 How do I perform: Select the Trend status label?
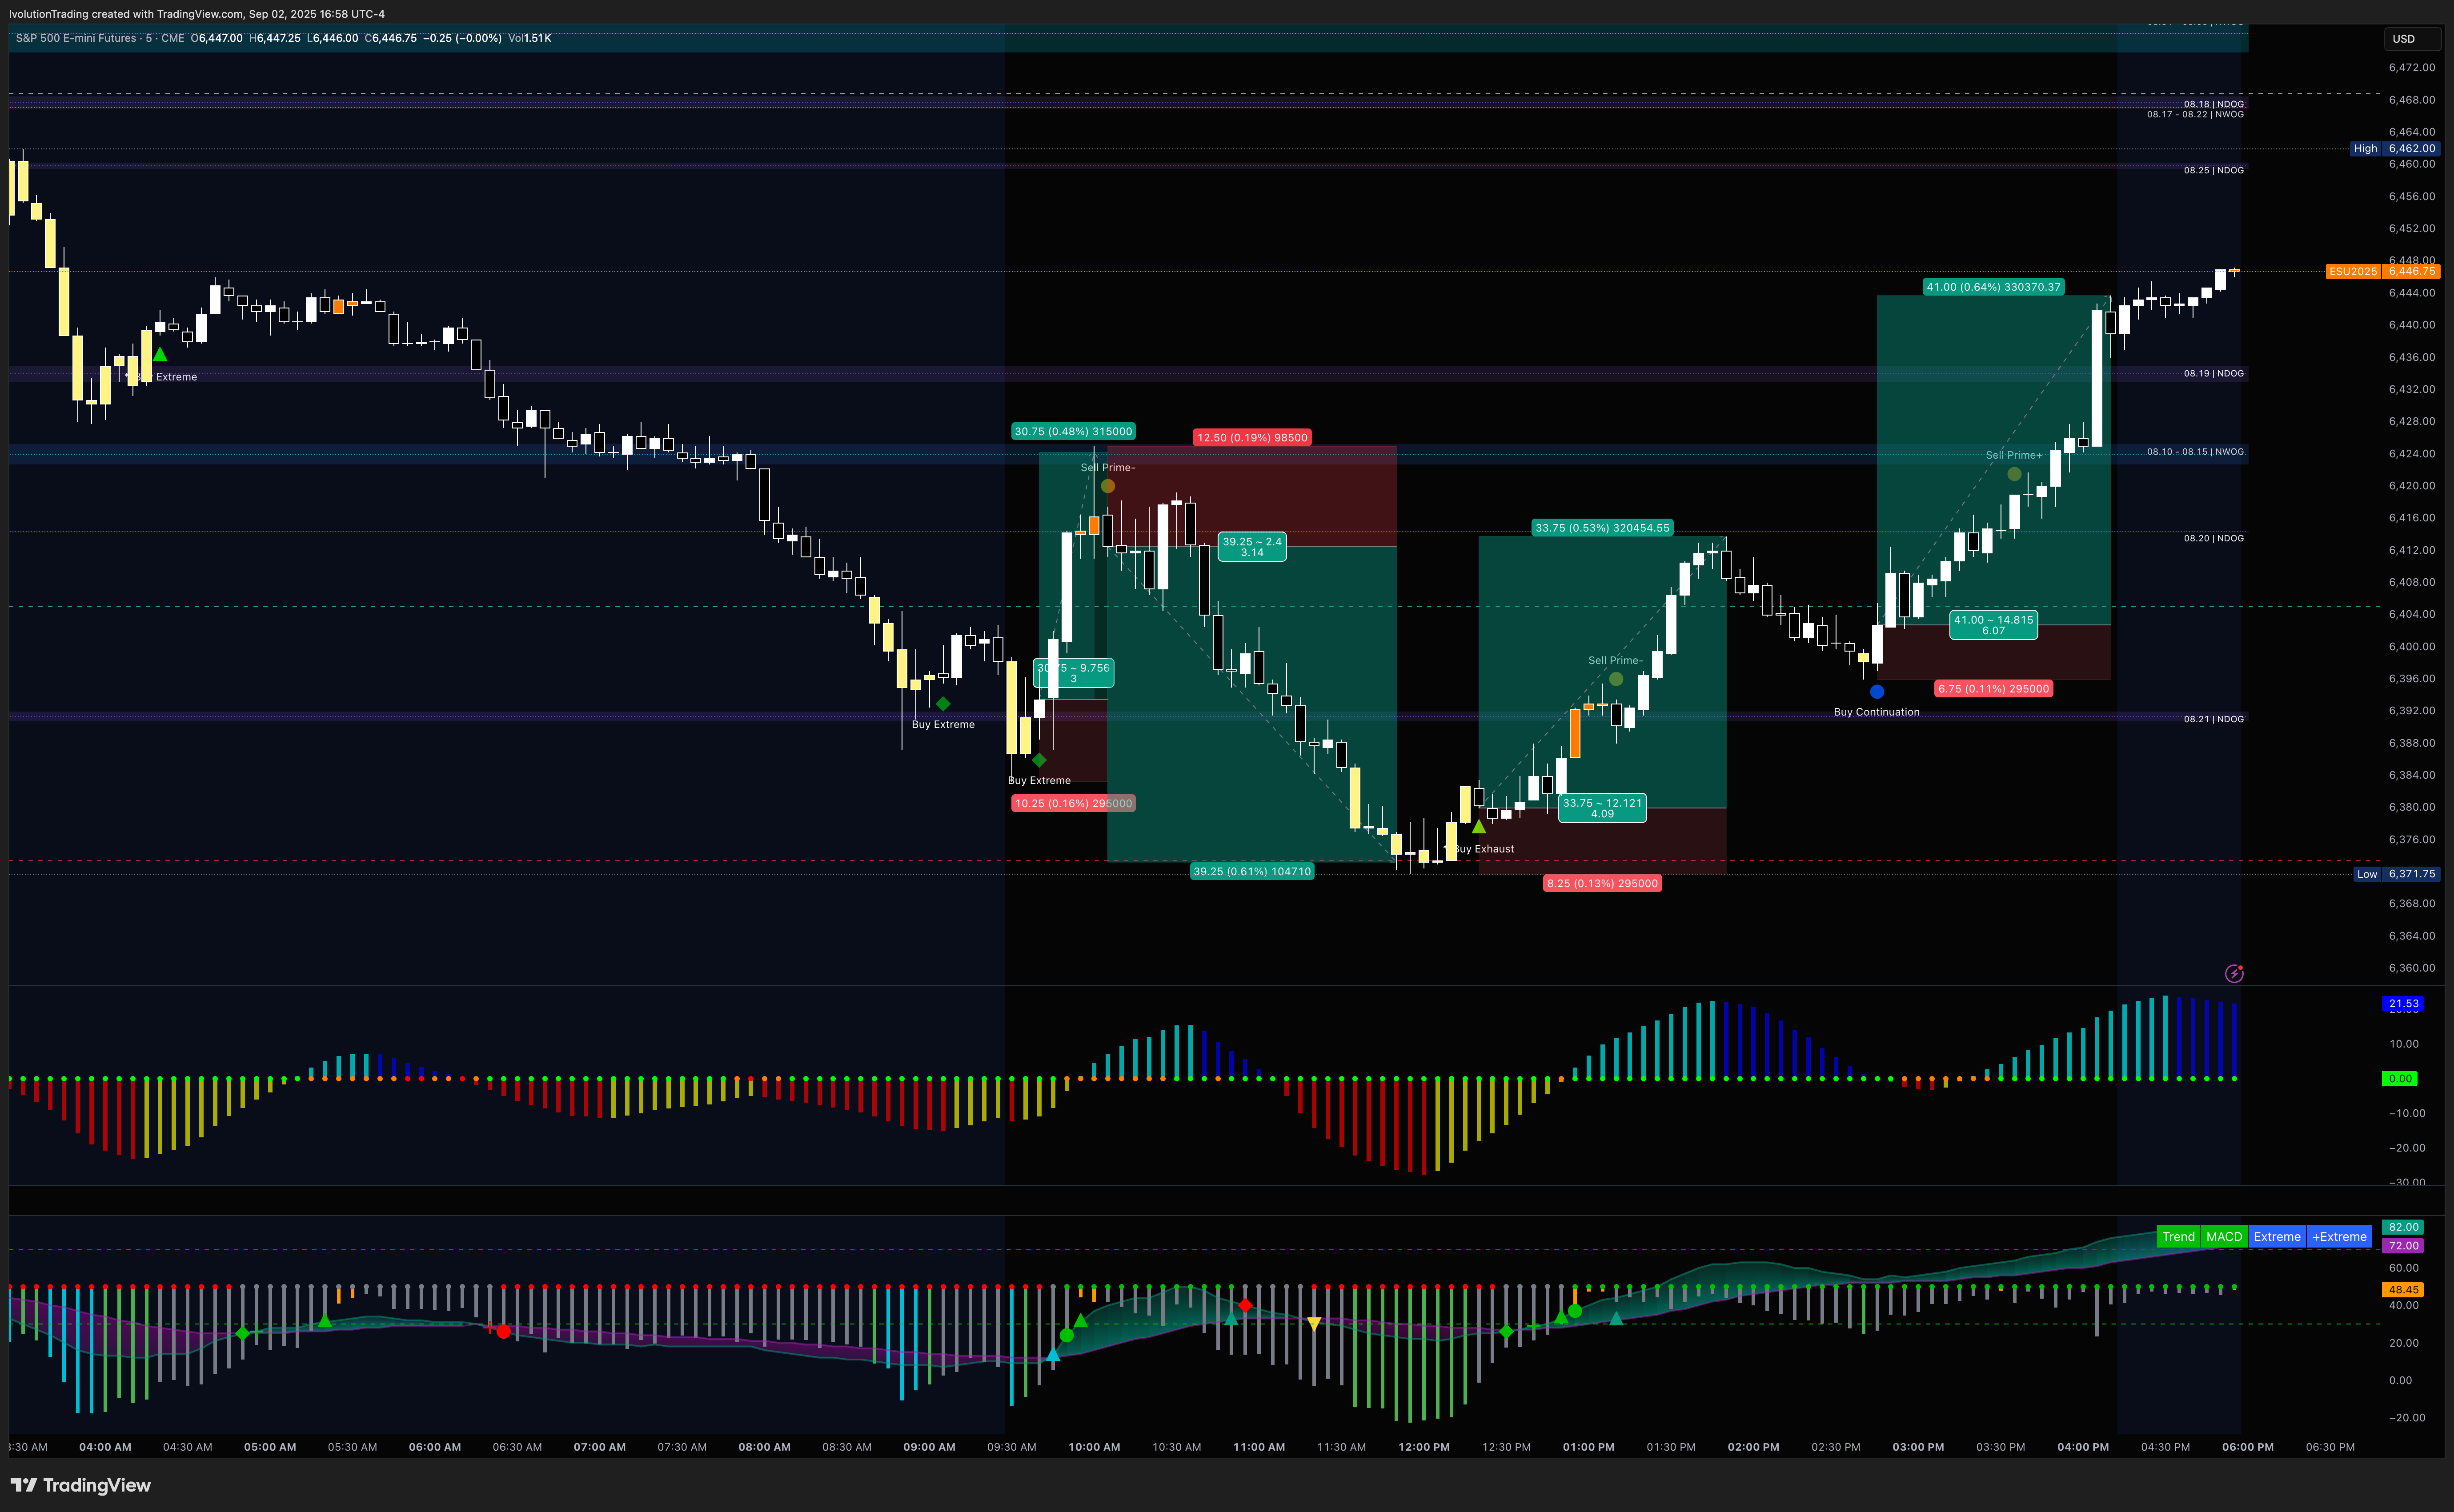point(2178,1236)
